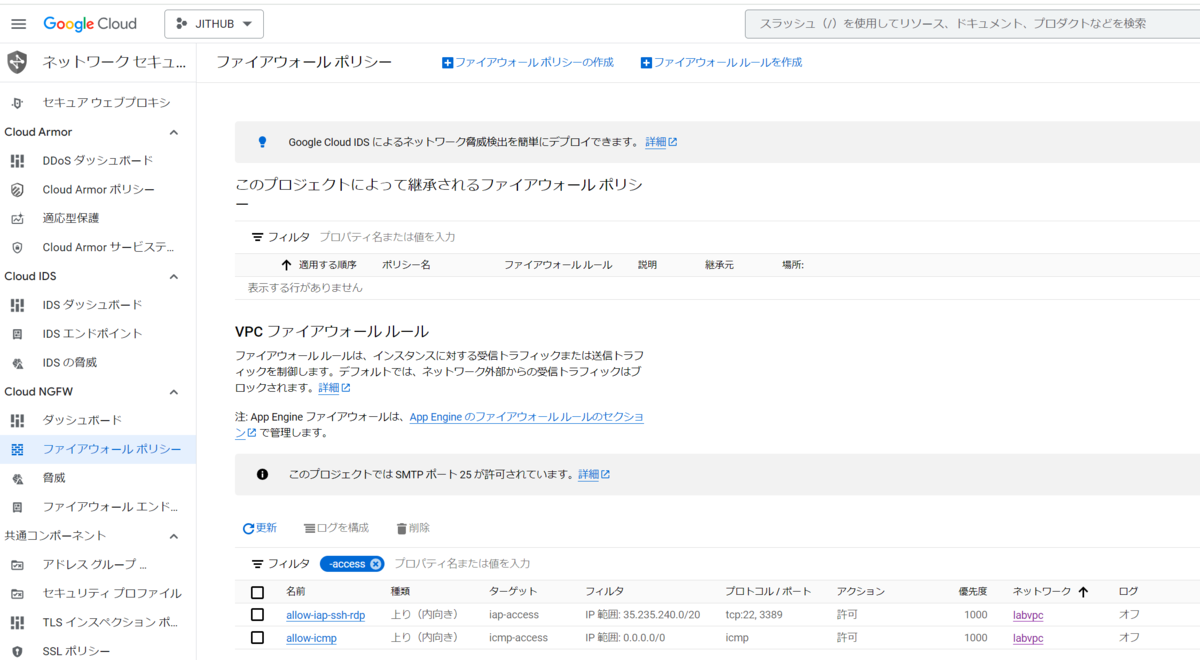Toggle the select-all rules checkbox
The image size is (1200, 660).
point(257,592)
